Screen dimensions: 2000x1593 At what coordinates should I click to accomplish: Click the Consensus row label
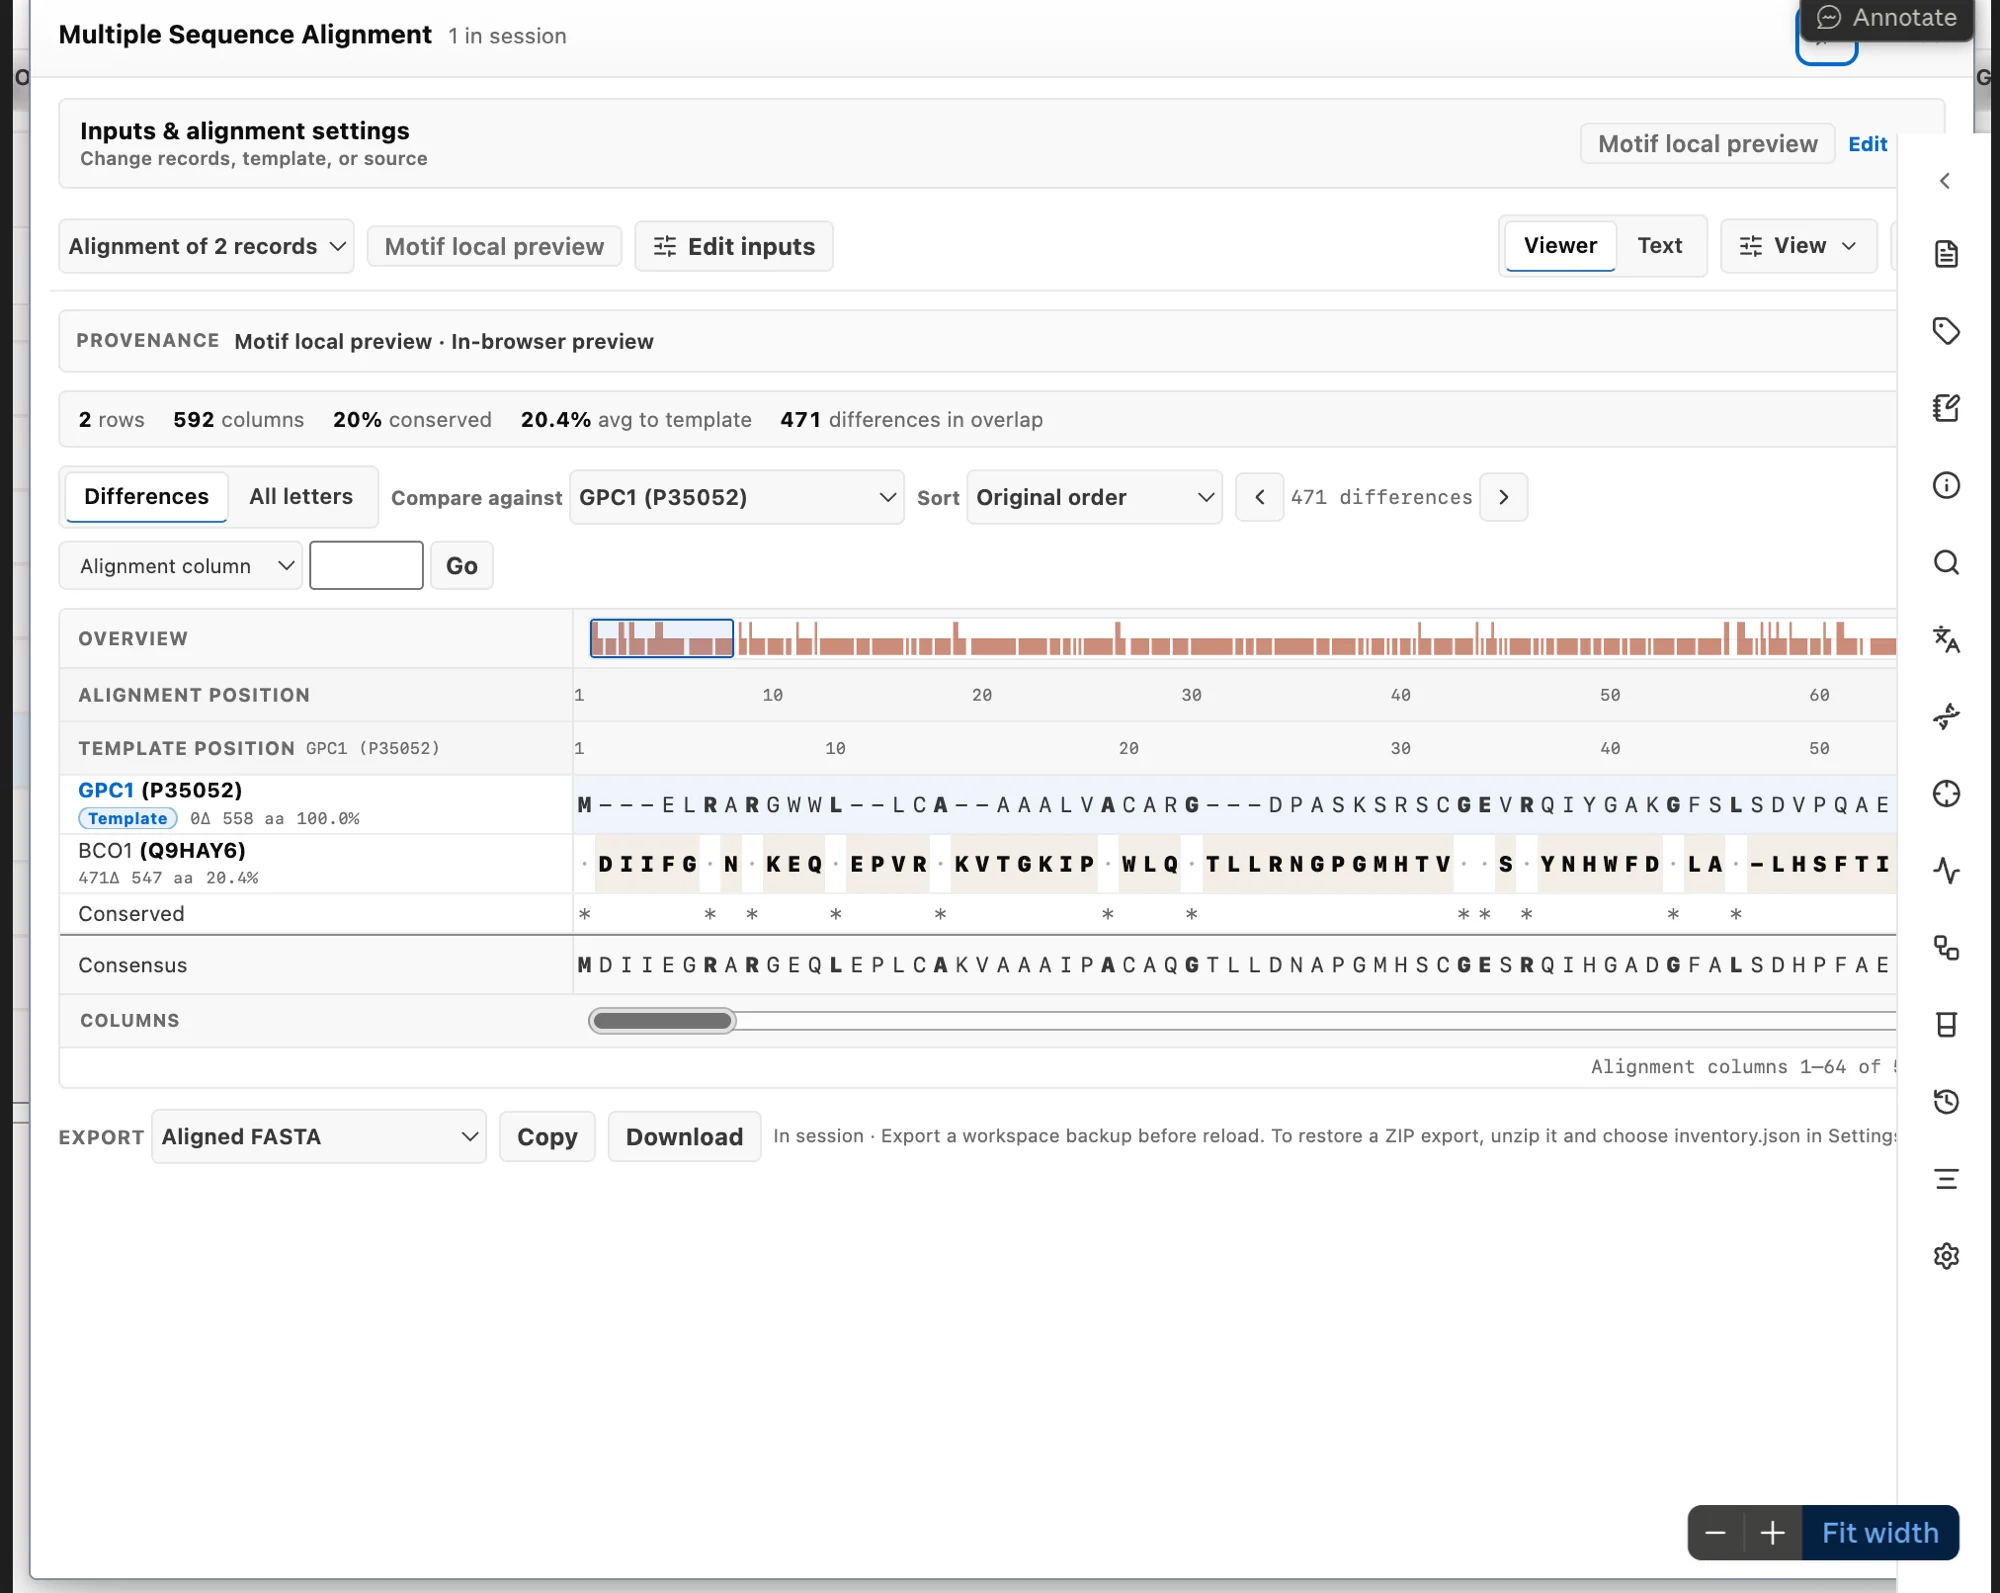(133, 965)
